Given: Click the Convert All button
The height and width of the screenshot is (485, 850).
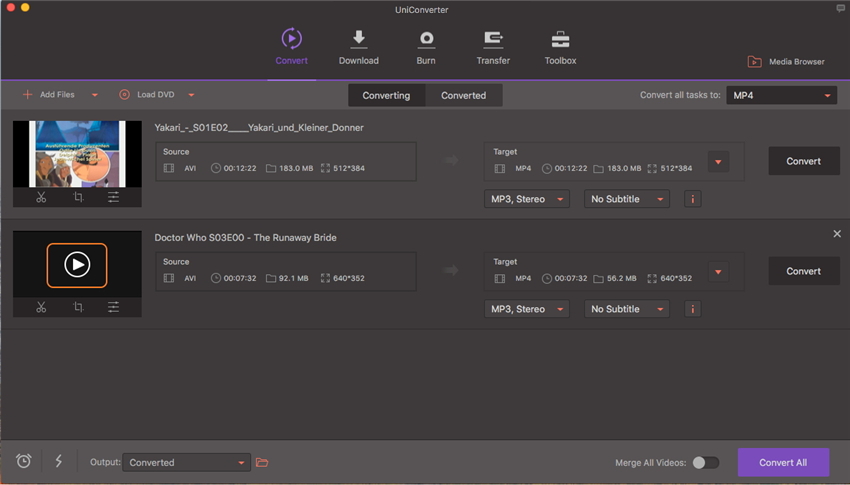Looking at the screenshot, I should point(783,462).
